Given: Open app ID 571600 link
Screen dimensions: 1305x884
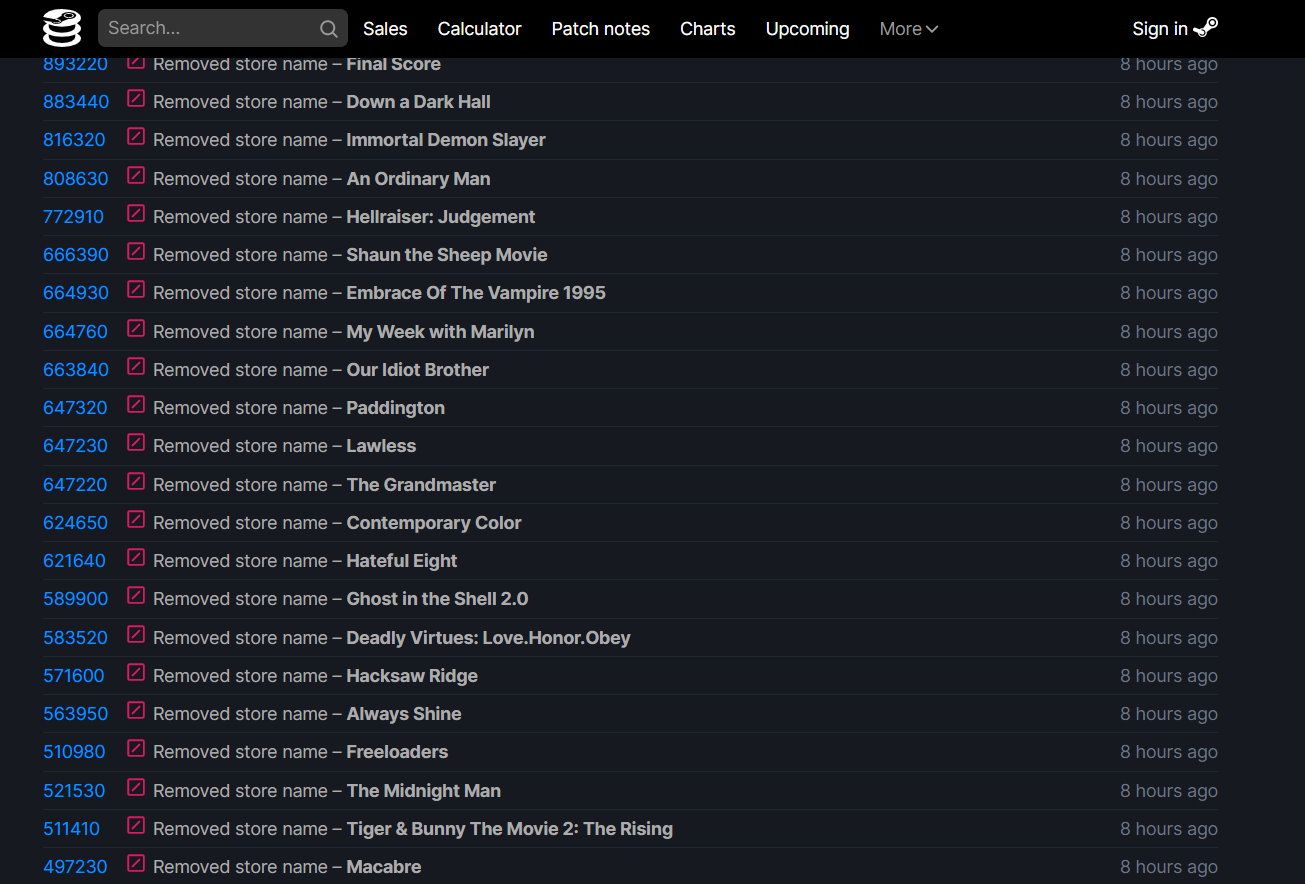Looking at the screenshot, I should pyautogui.click(x=73, y=676).
